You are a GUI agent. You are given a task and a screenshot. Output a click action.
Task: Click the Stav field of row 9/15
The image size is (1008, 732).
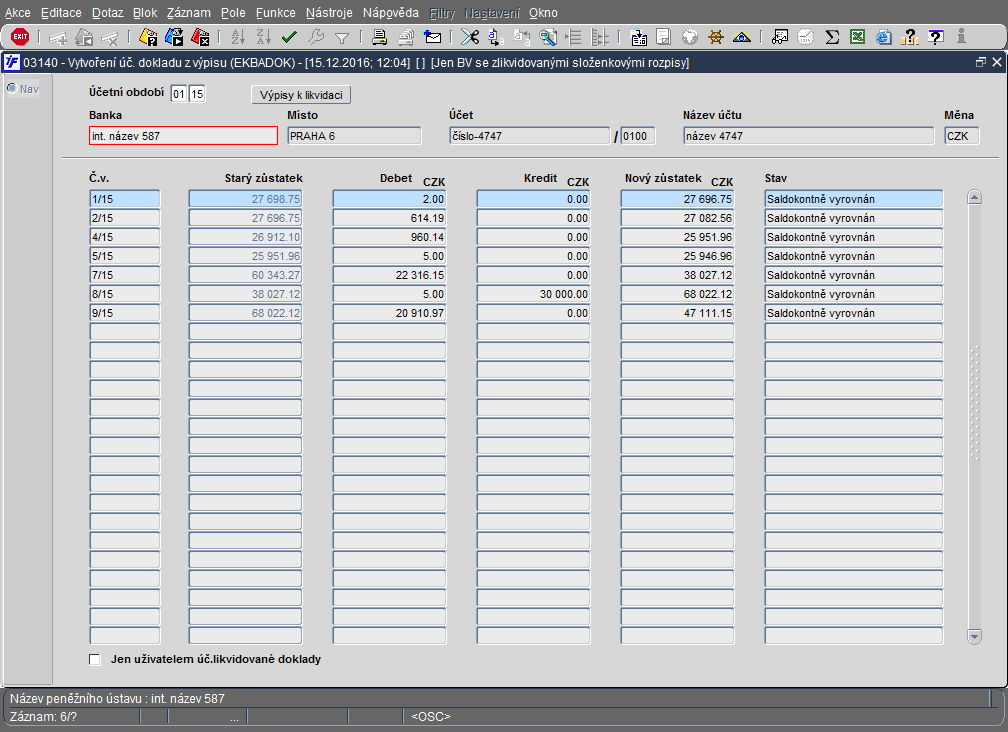(x=853, y=313)
